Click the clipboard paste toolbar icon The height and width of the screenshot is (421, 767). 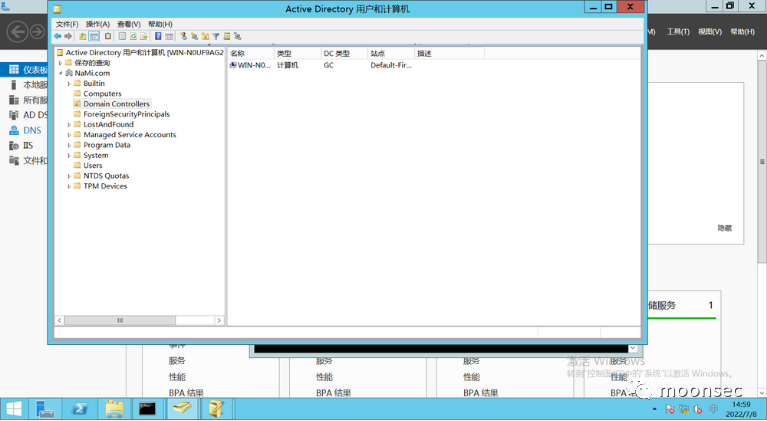(108, 36)
